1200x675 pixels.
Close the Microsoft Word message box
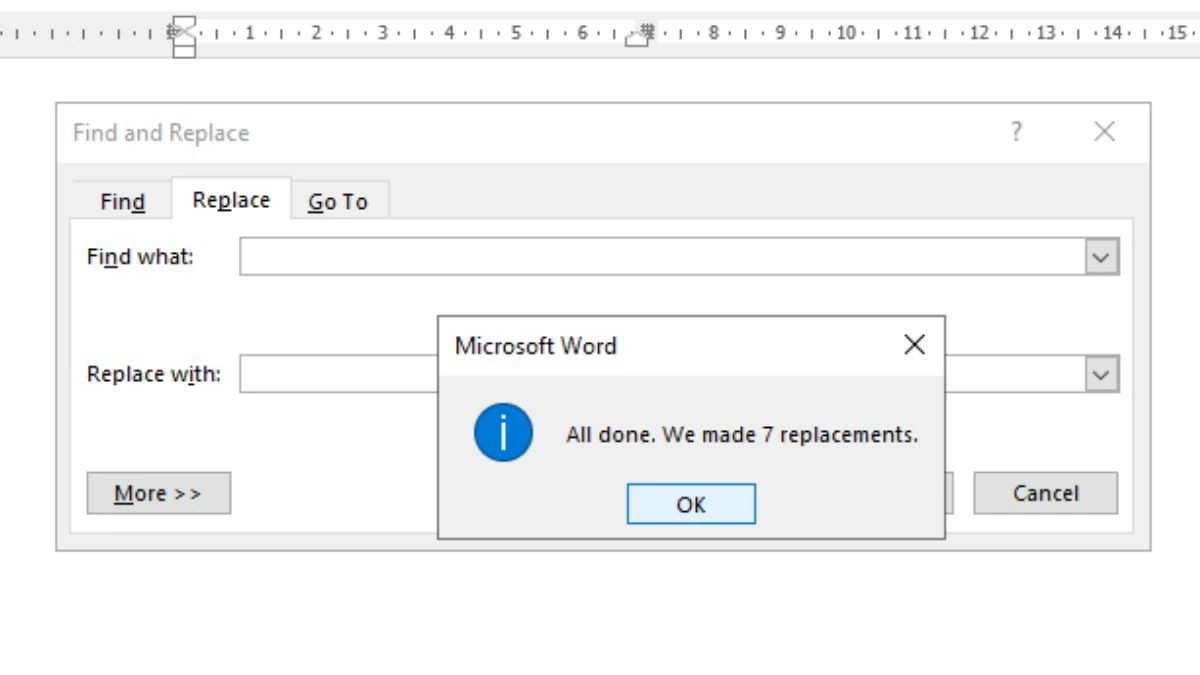click(913, 345)
